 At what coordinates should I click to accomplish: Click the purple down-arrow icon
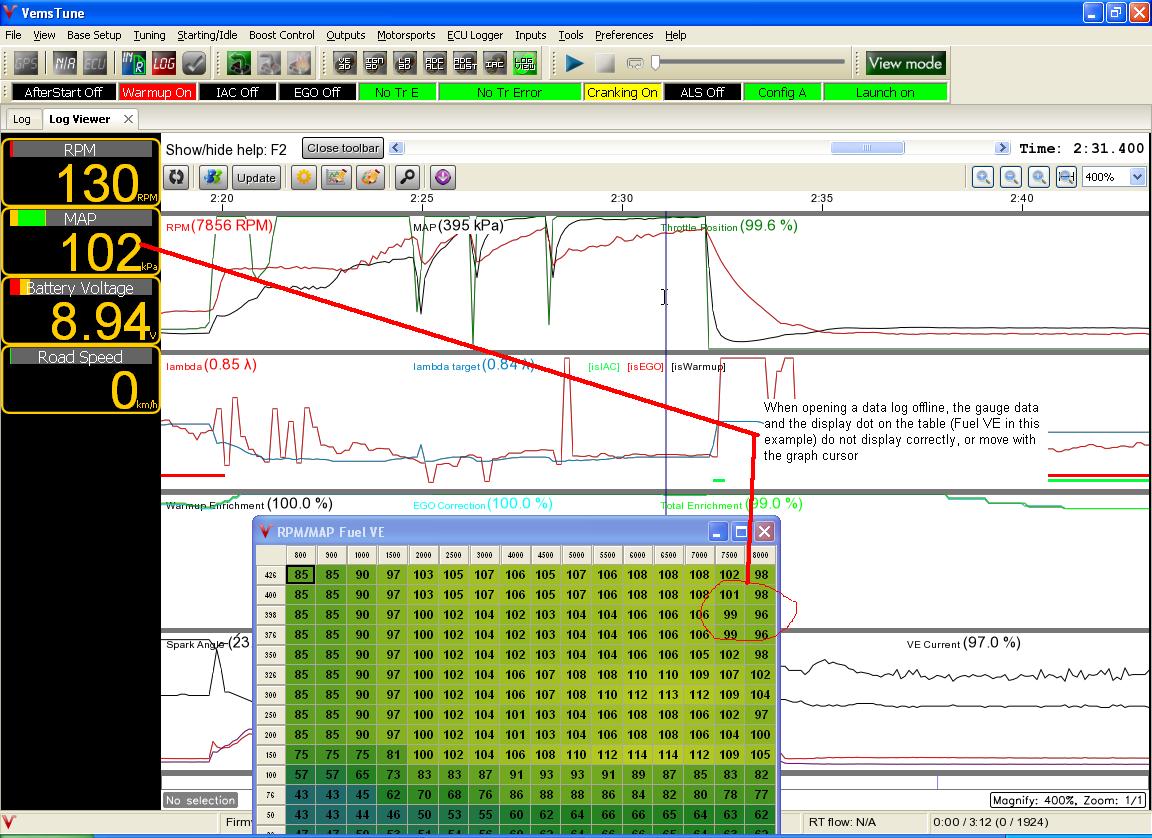point(443,177)
